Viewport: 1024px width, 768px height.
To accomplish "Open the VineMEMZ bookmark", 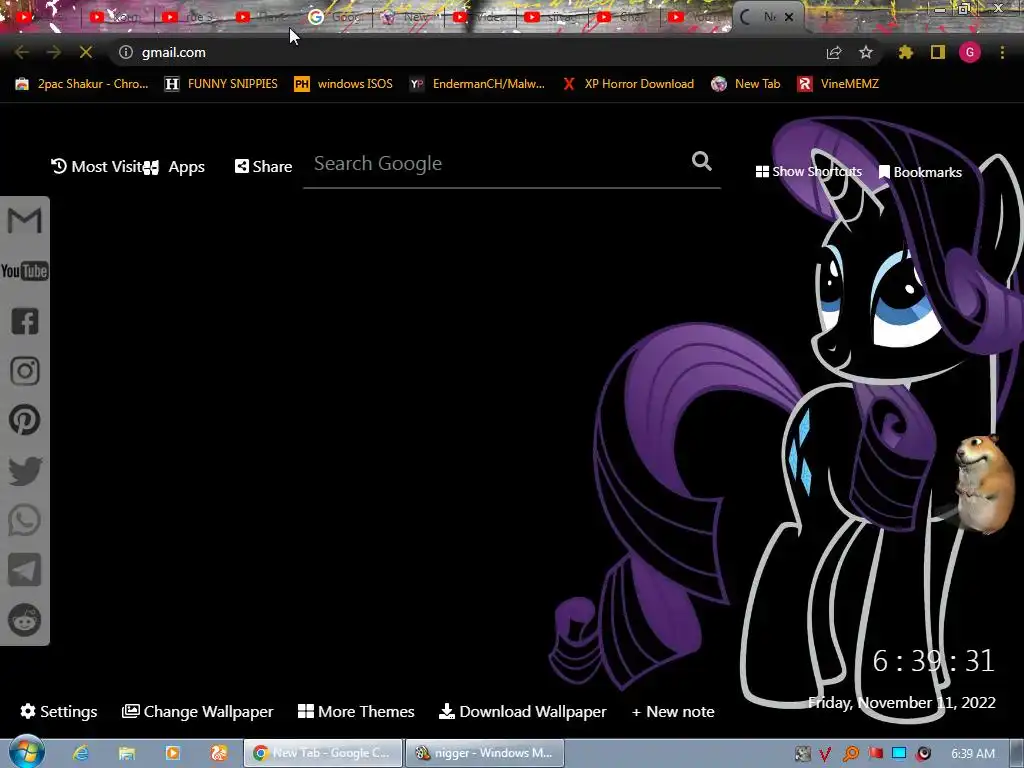I will point(838,84).
